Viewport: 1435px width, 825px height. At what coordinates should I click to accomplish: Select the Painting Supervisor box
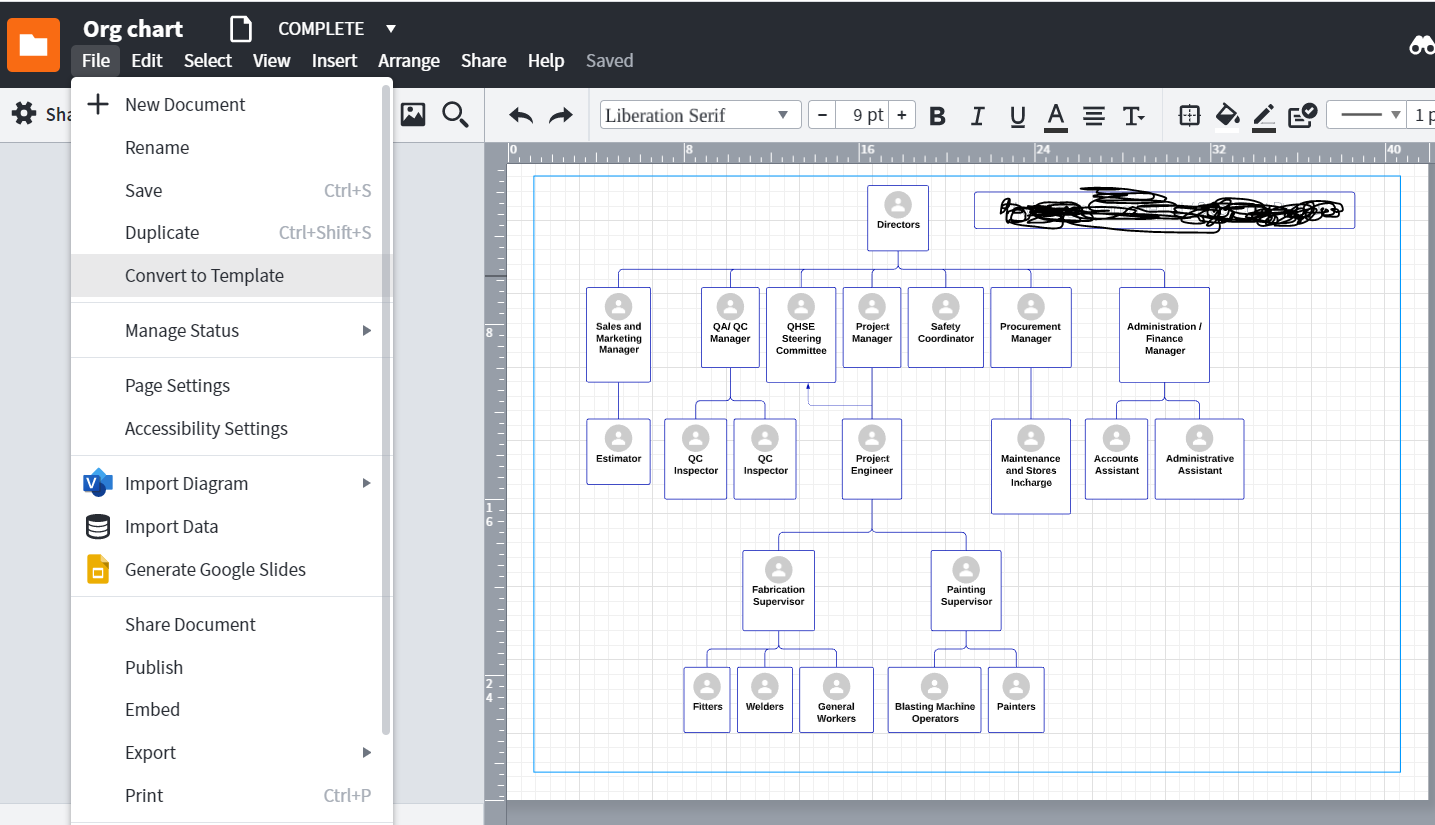tap(966, 591)
